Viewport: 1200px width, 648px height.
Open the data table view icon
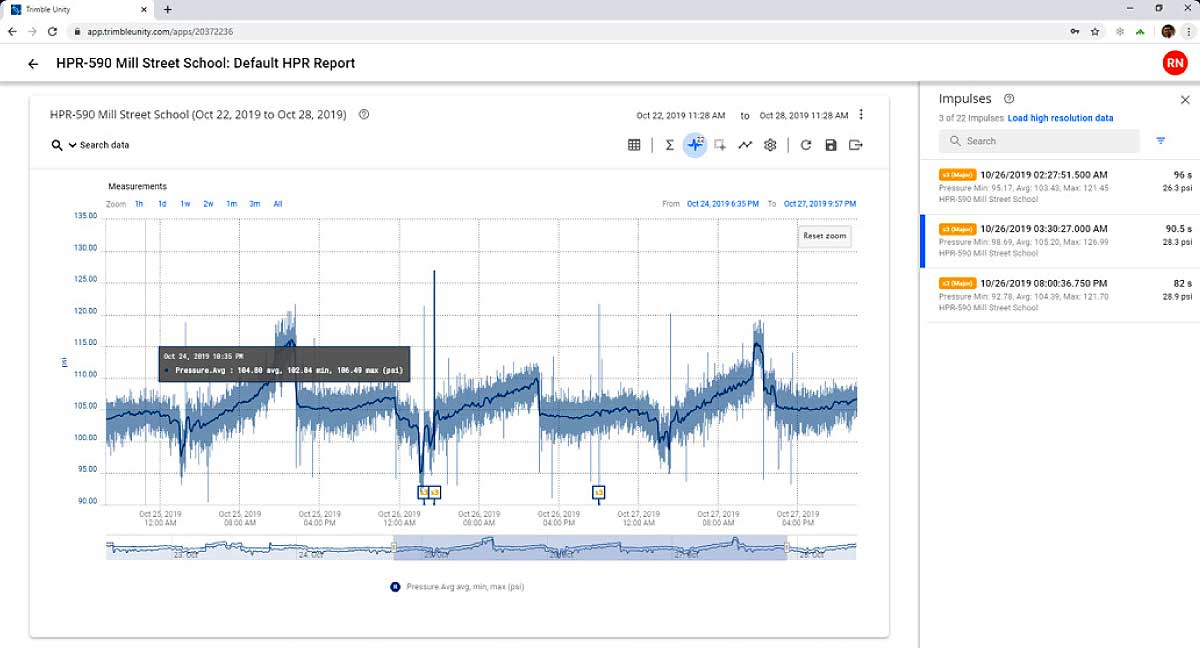634,145
